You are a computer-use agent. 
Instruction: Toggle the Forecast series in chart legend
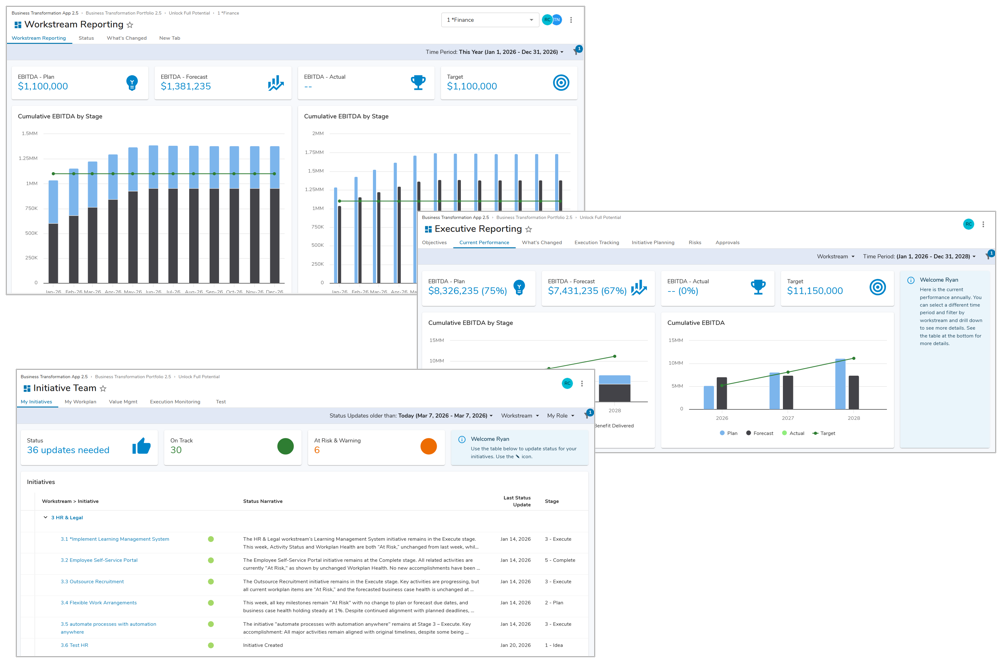click(x=759, y=433)
